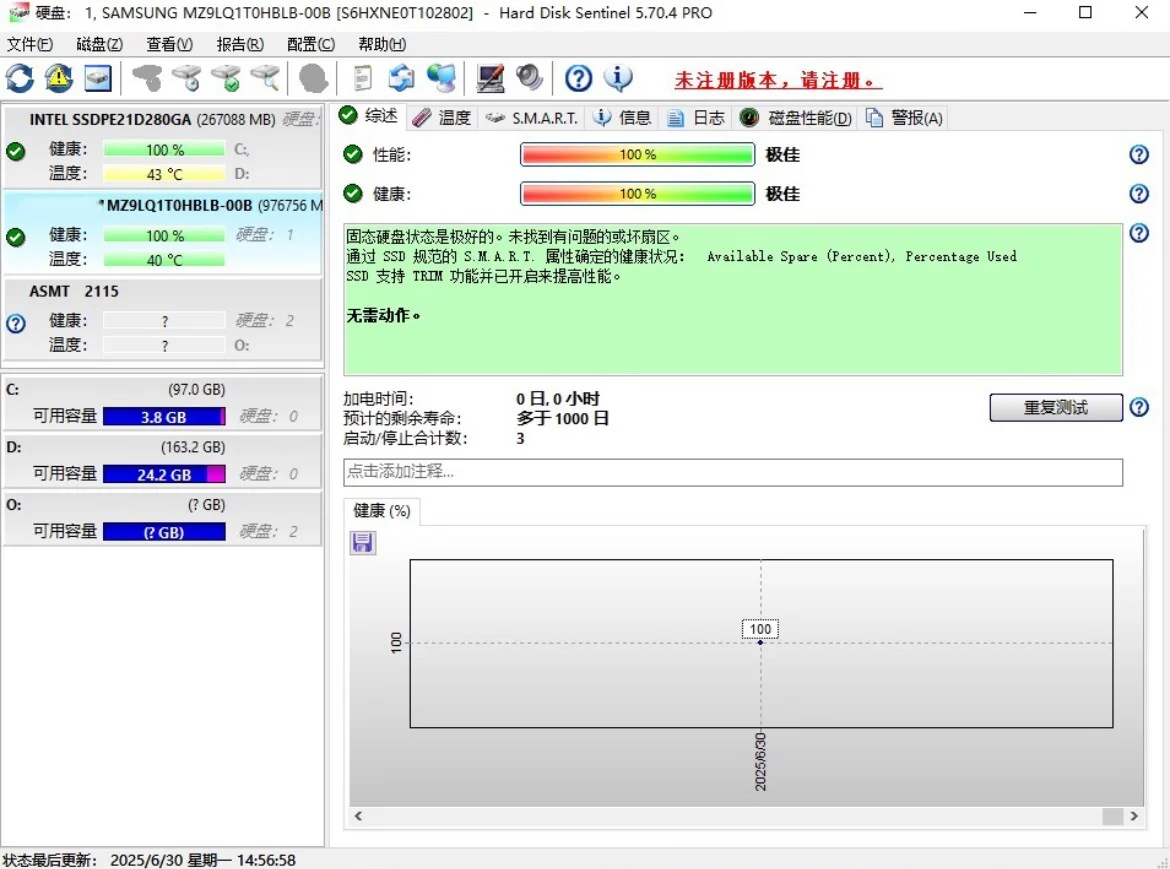Click the hard disk drive toolbar icon
Image resolution: width=1170 pixels, height=869 pixels.
click(x=97, y=78)
